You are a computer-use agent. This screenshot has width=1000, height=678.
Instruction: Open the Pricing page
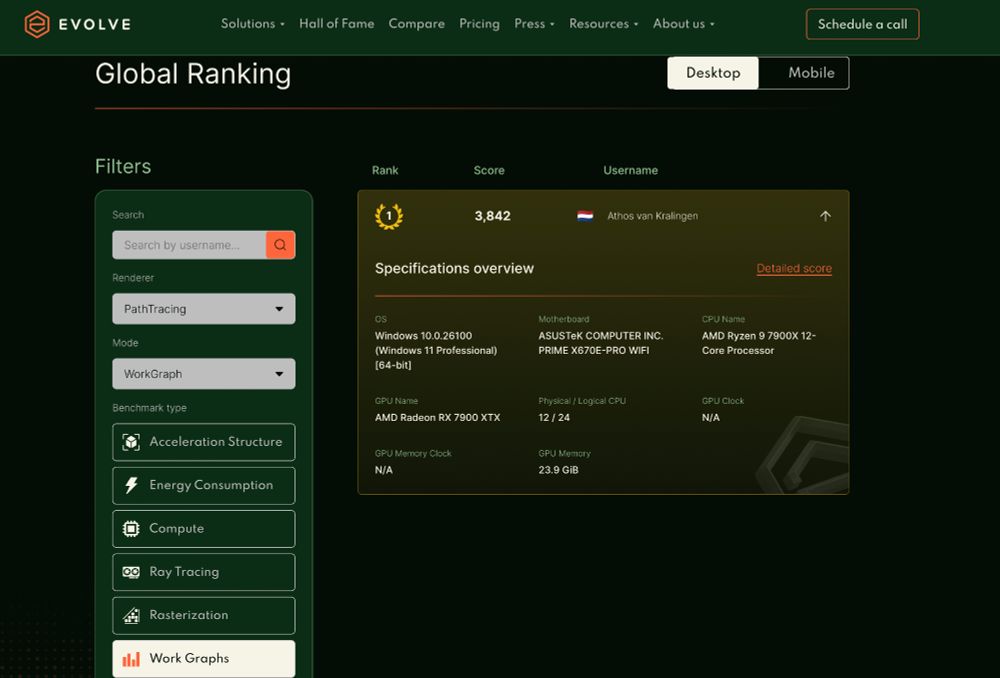(x=480, y=24)
